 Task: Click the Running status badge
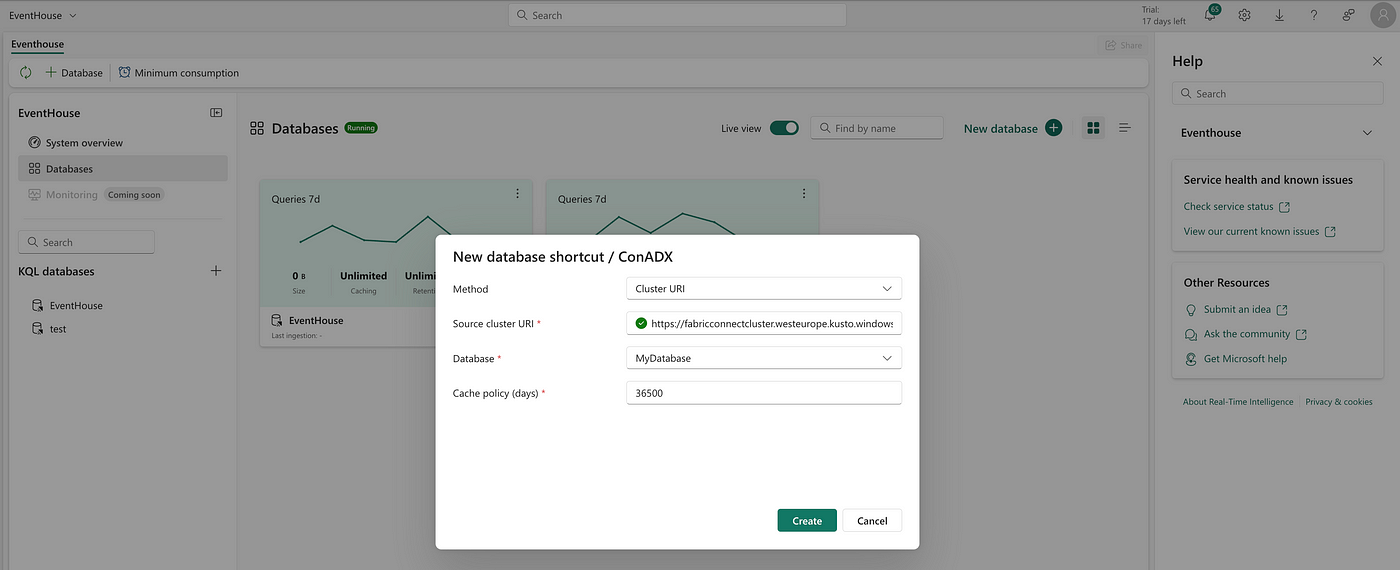[x=361, y=128]
